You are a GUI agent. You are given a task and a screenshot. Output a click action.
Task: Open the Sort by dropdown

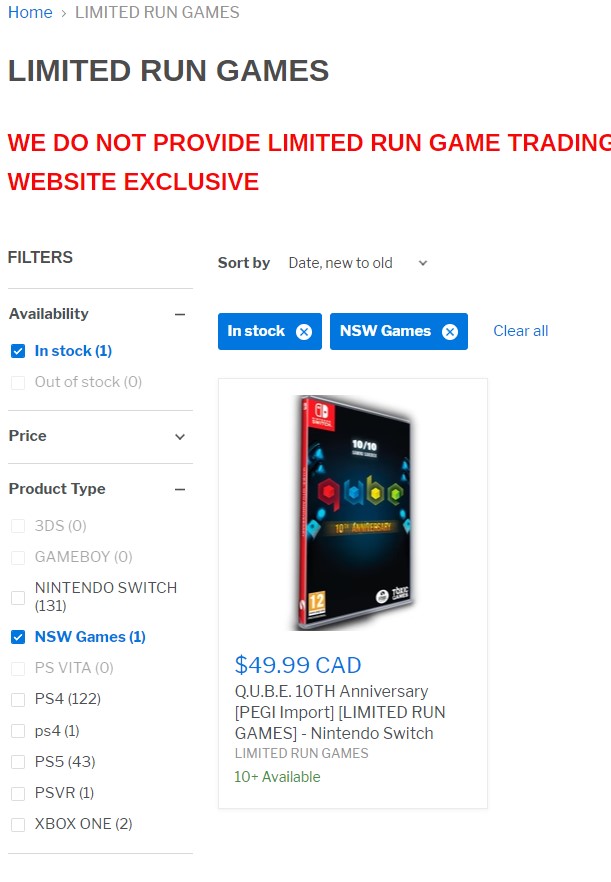tap(358, 263)
